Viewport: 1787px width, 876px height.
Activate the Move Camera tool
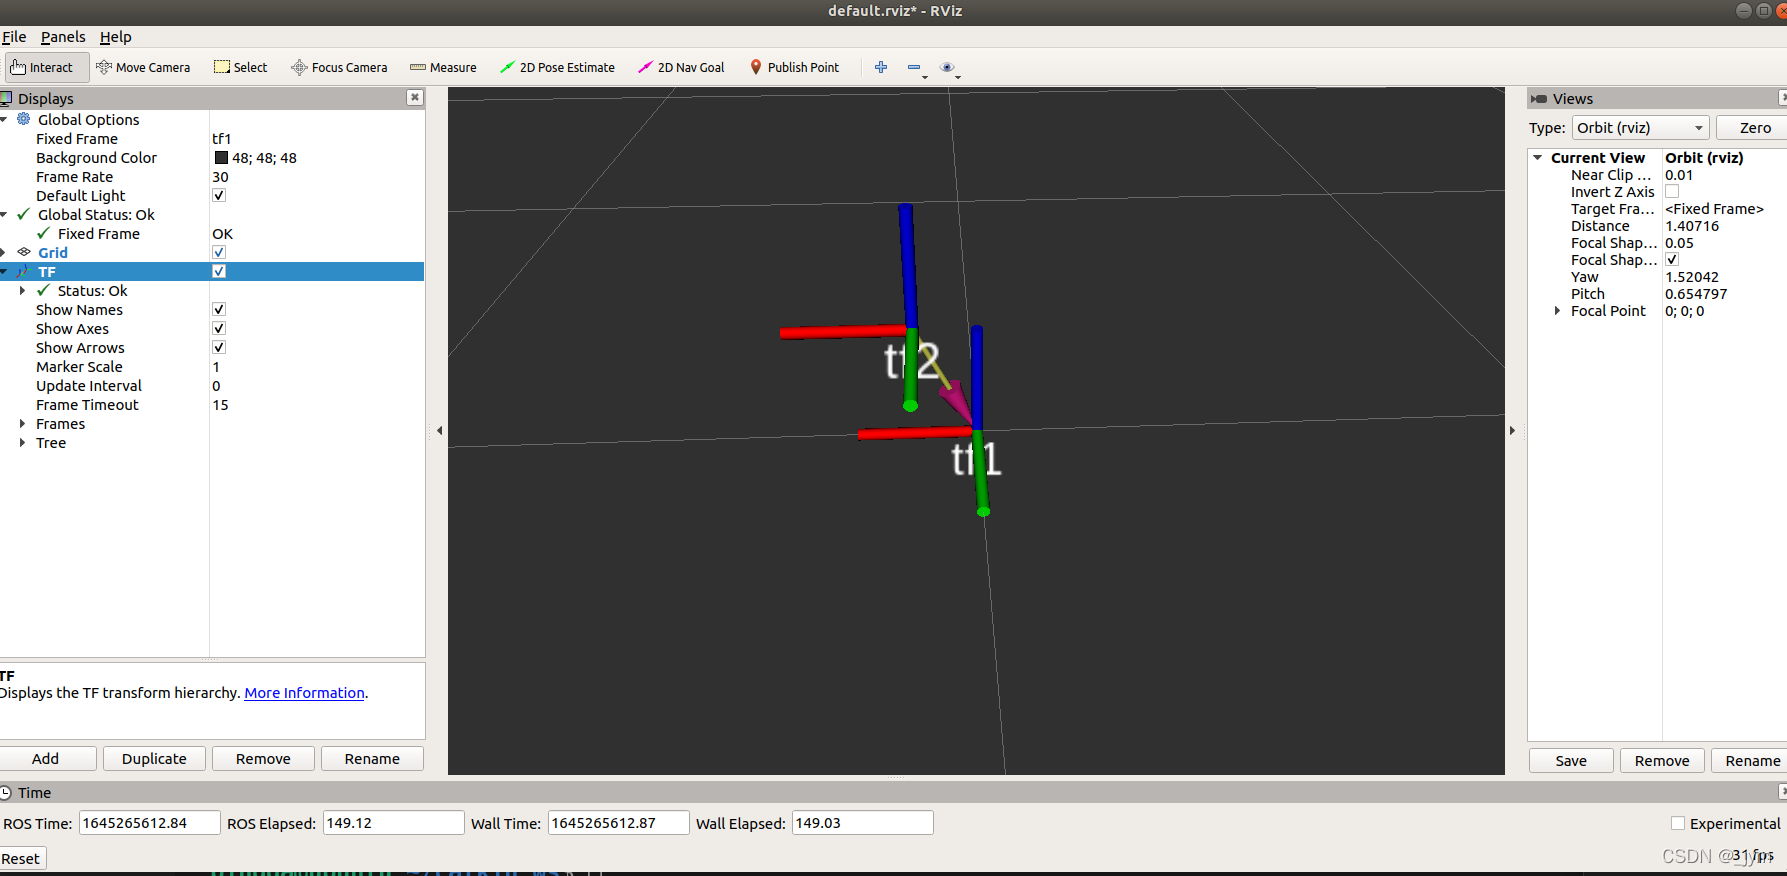pos(143,67)
